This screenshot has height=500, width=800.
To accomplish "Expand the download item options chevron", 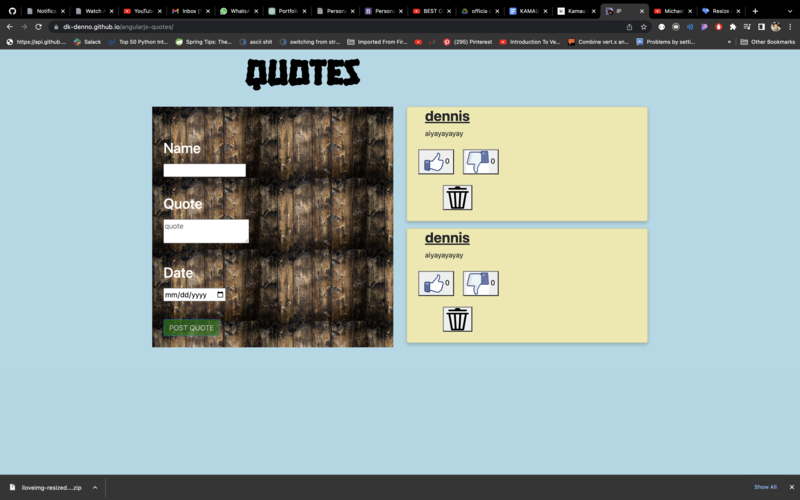I will click(95, 487).
